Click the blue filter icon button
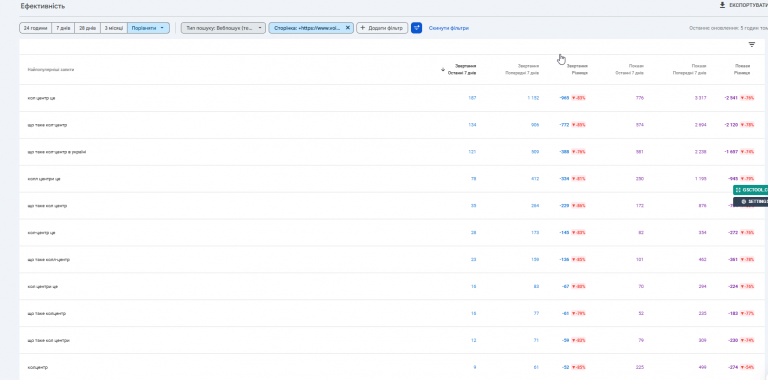The image size is (768, 380). click(x=416, y=28)
